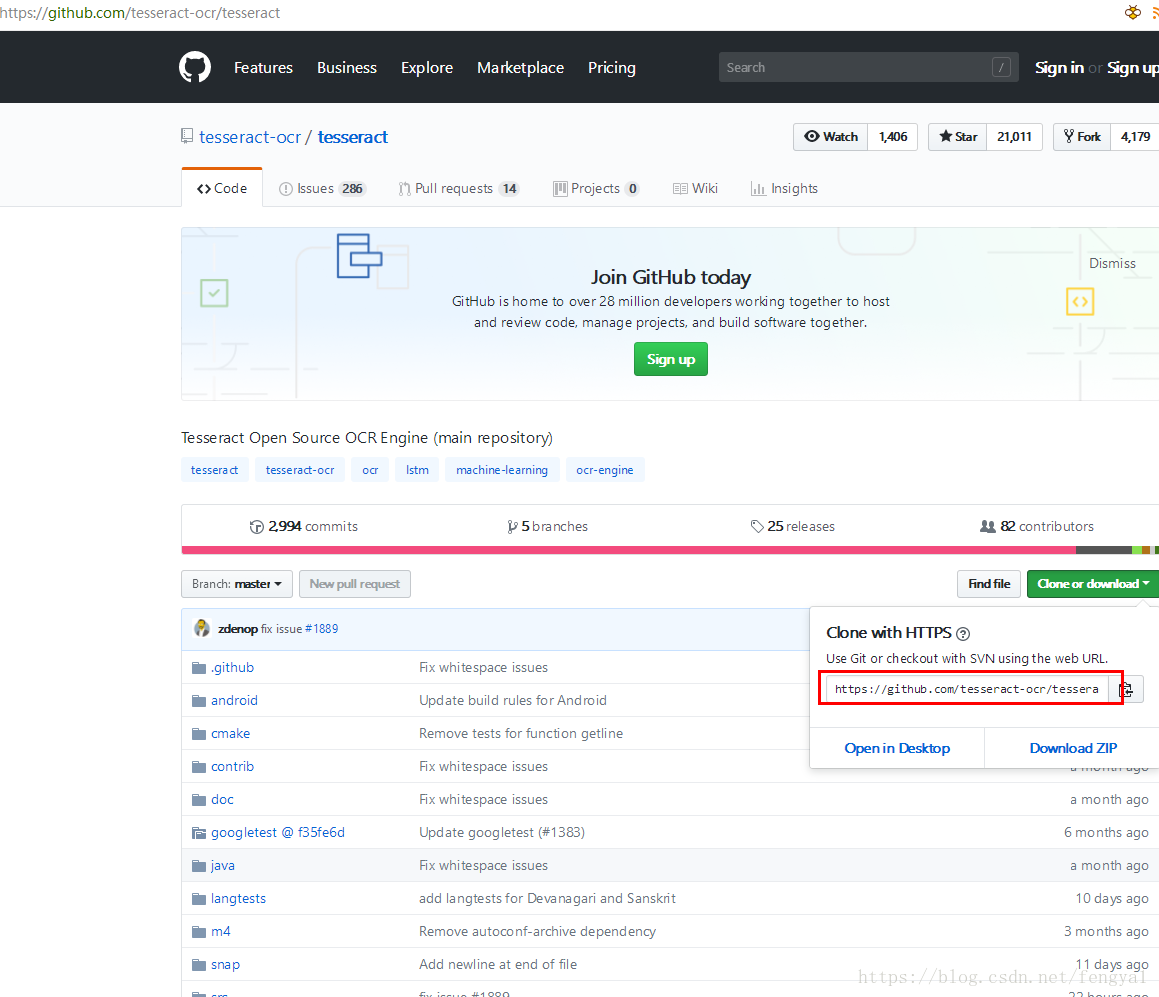Click the doc folder icon
Viewport: 1159px width, 997px height.
(199, 800)
